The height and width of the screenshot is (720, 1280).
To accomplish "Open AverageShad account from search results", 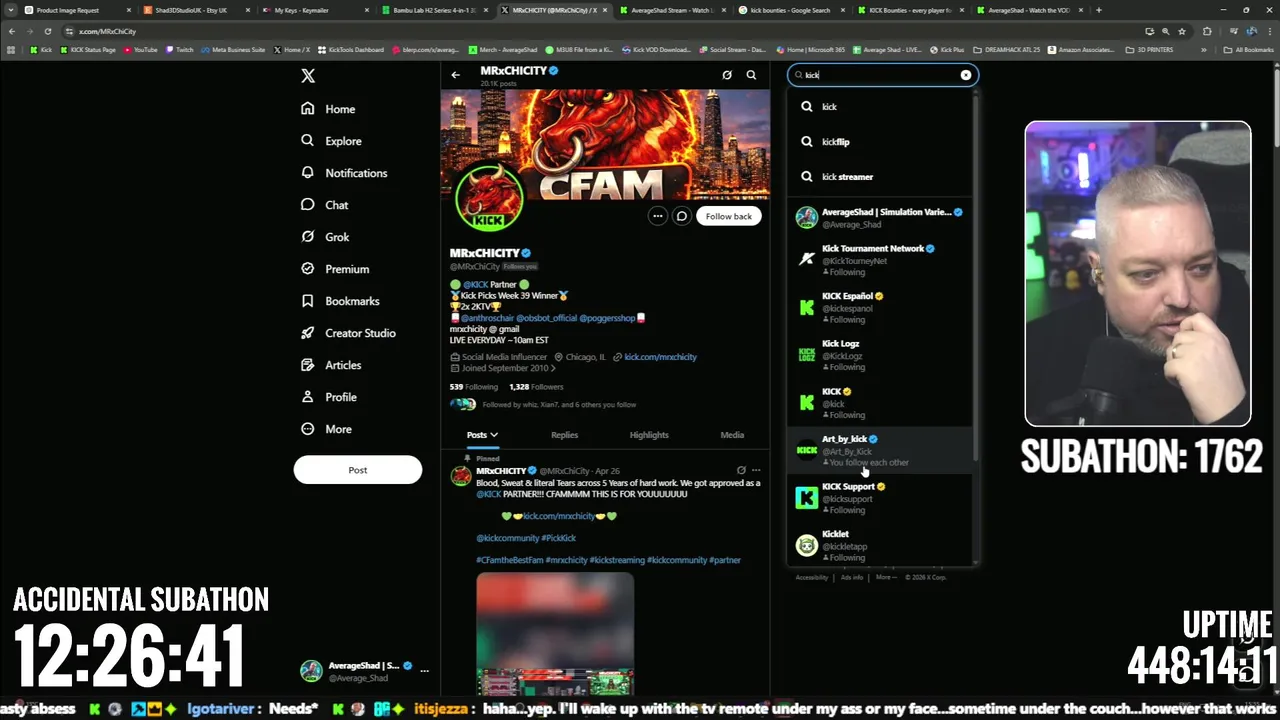I will (881, 218).
